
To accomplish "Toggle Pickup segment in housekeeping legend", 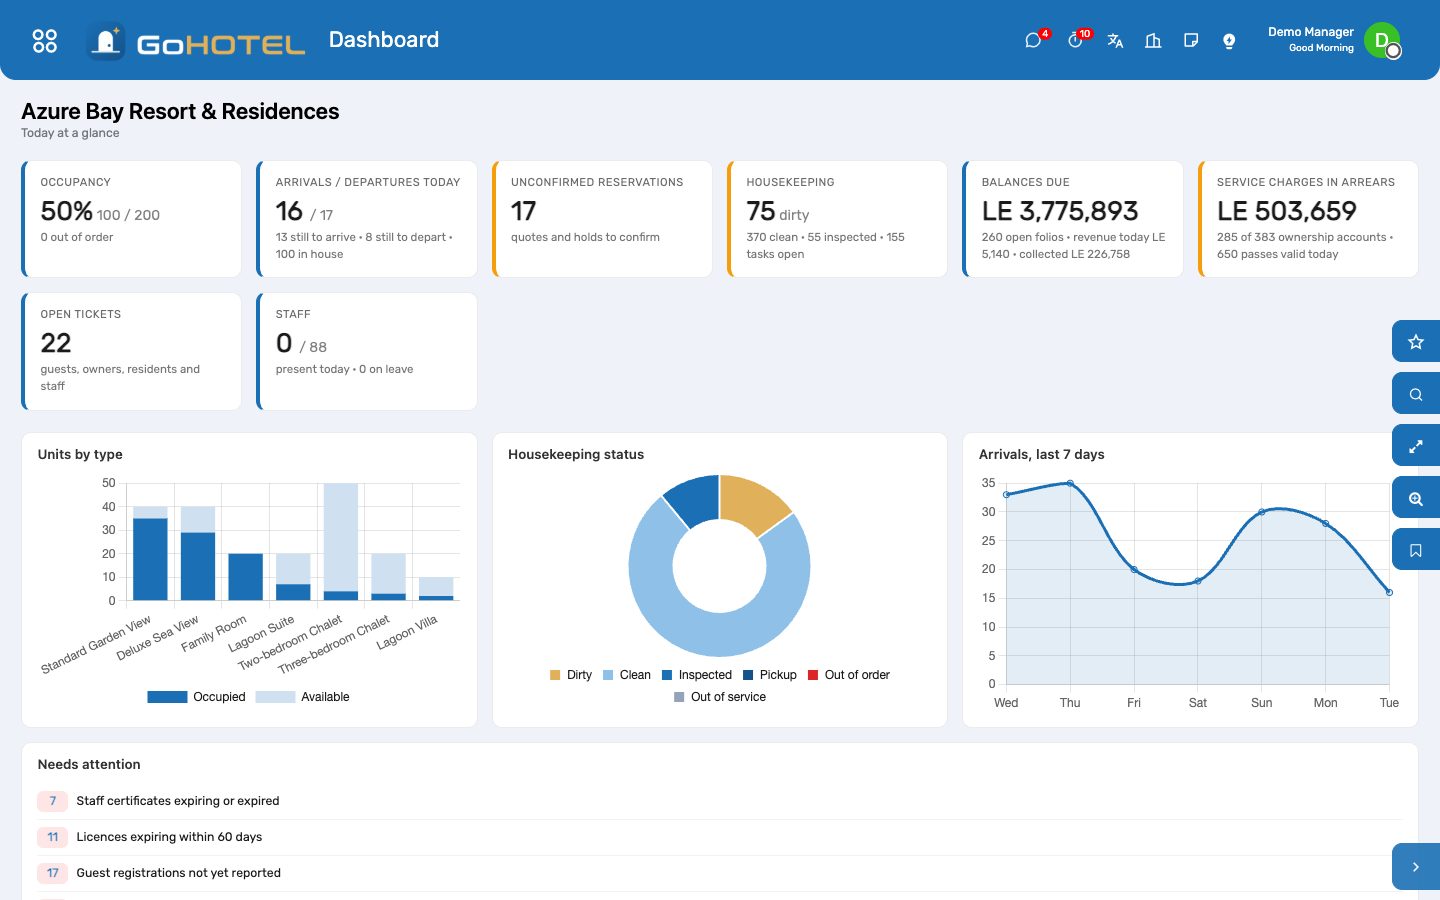I will tap(770, 675).
